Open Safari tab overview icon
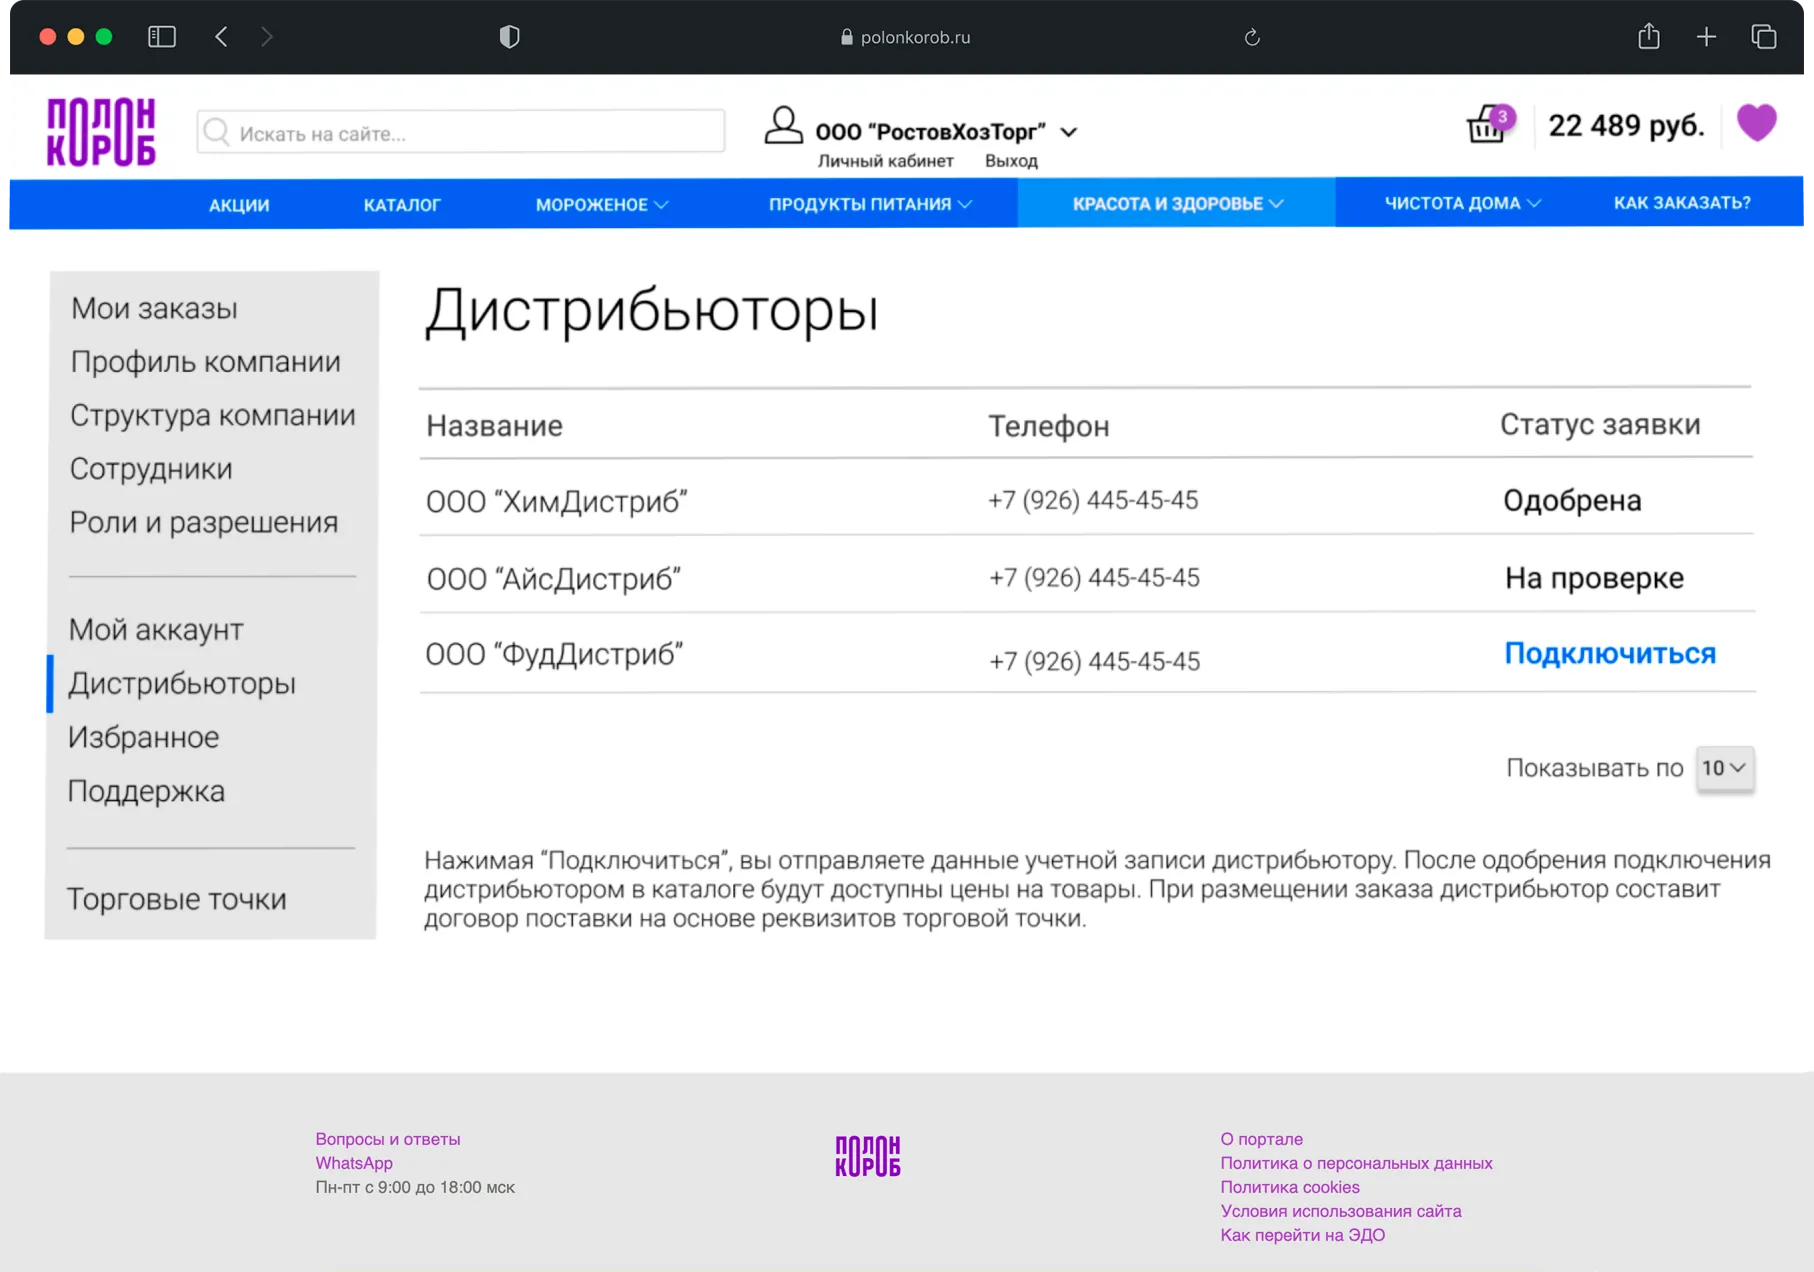Image resolution: width=1814 pixels, height=1272 pixels. click(1763, 37)
